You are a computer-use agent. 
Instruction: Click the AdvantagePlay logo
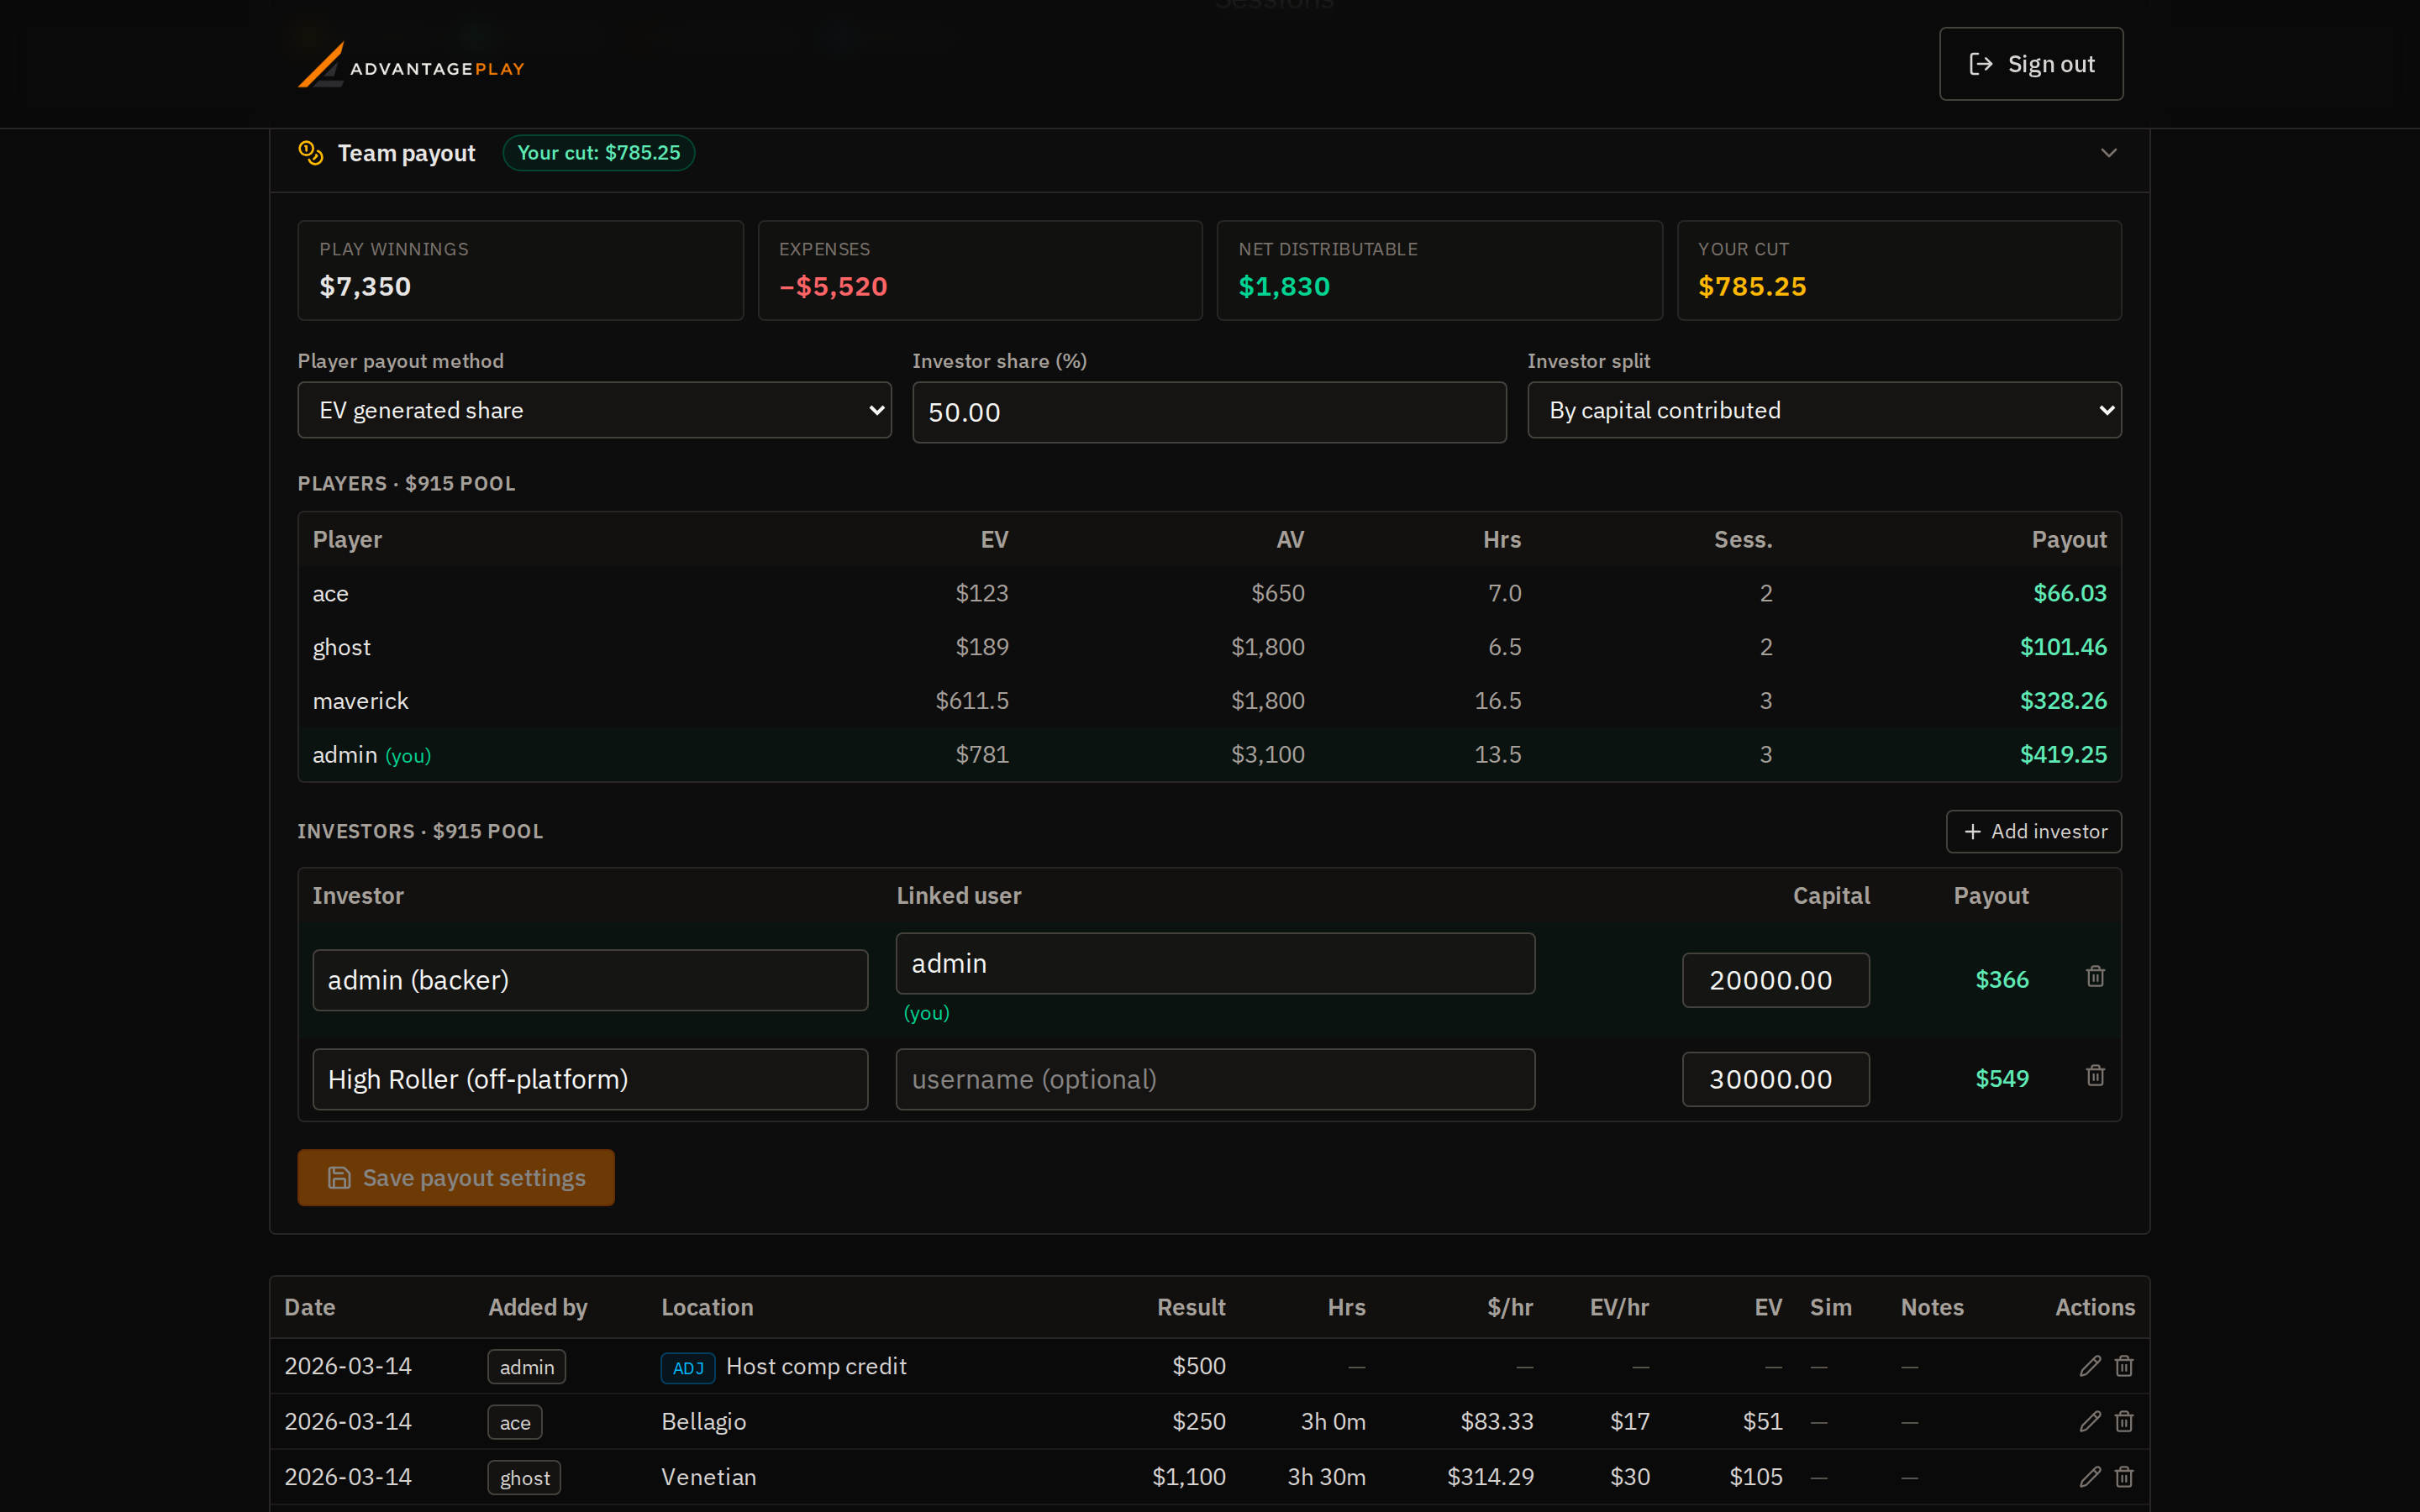(x=411, y=65)
